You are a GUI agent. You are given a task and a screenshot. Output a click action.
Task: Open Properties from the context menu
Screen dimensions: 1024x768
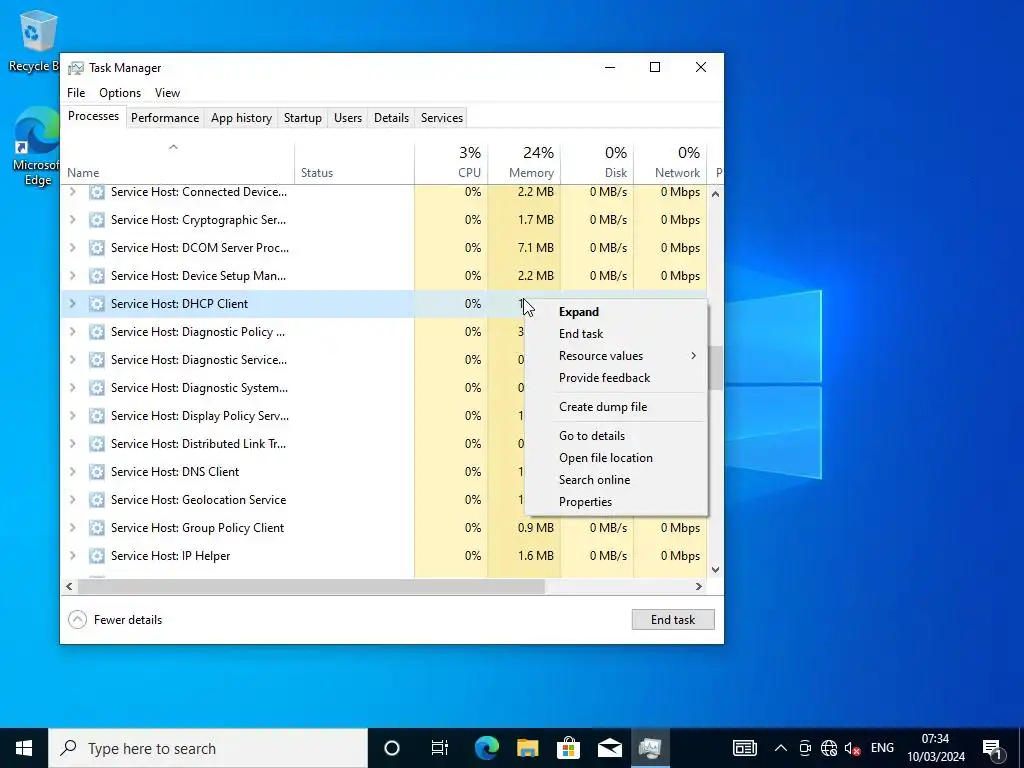[616, 502]
